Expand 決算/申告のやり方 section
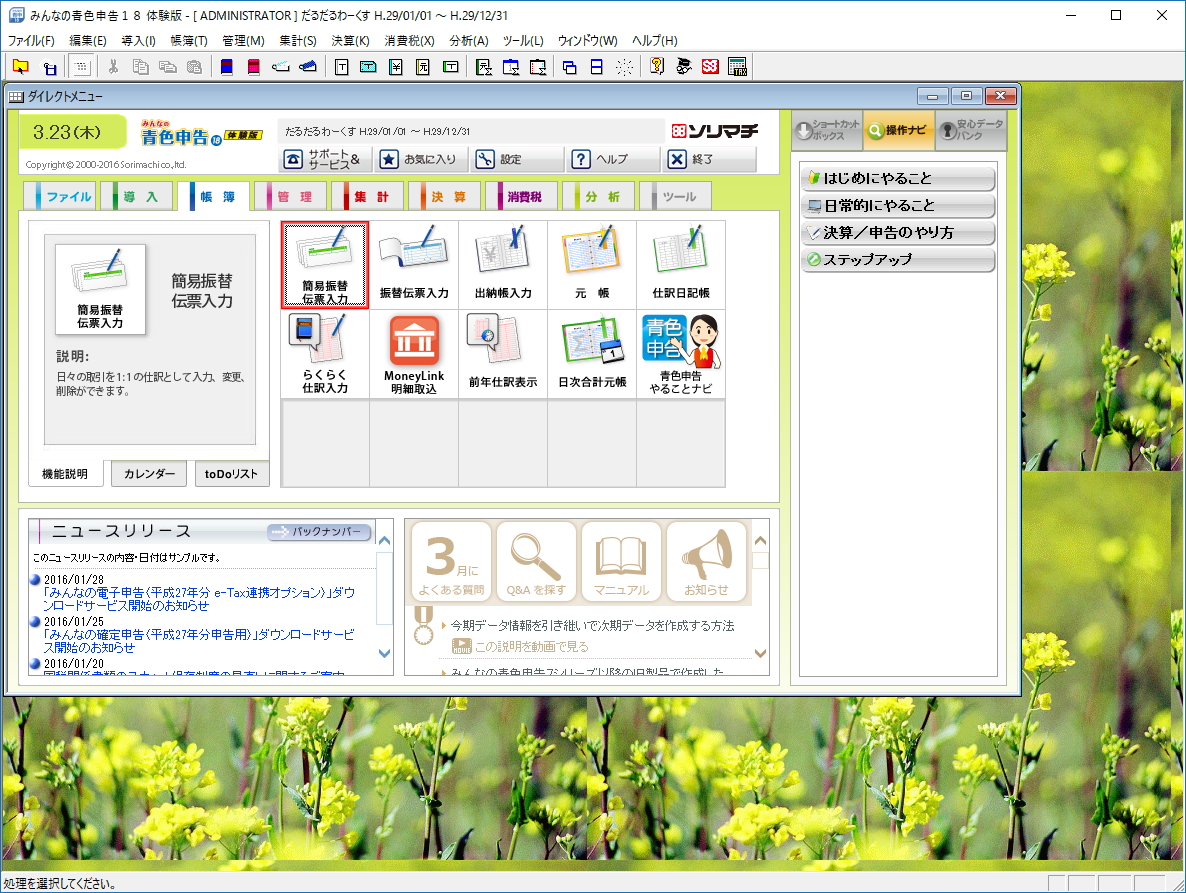 click(898, 233)
